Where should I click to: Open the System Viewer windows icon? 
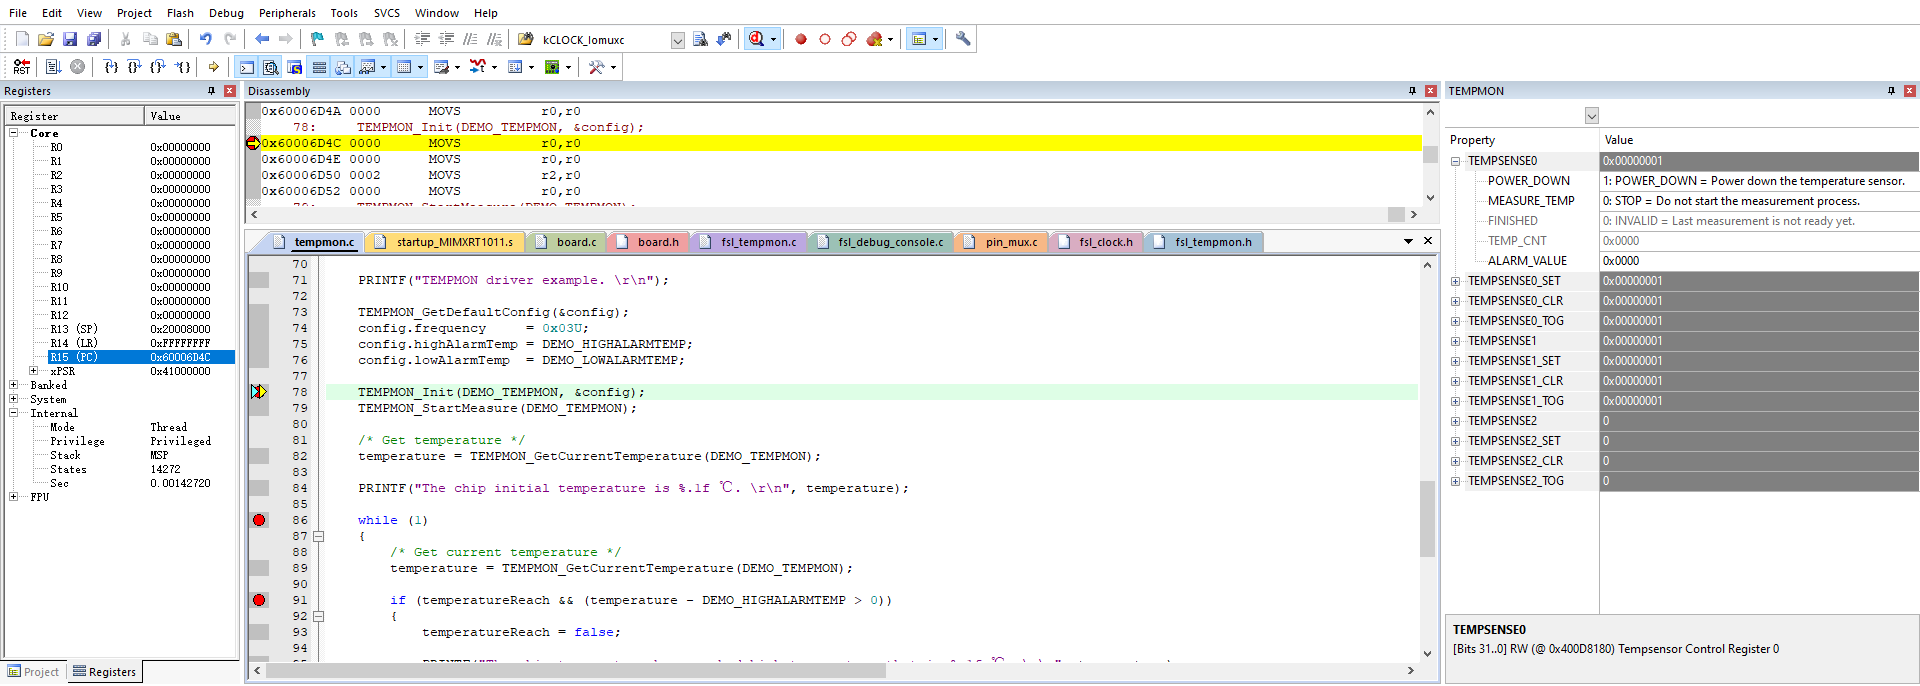[x=552, y=67]
